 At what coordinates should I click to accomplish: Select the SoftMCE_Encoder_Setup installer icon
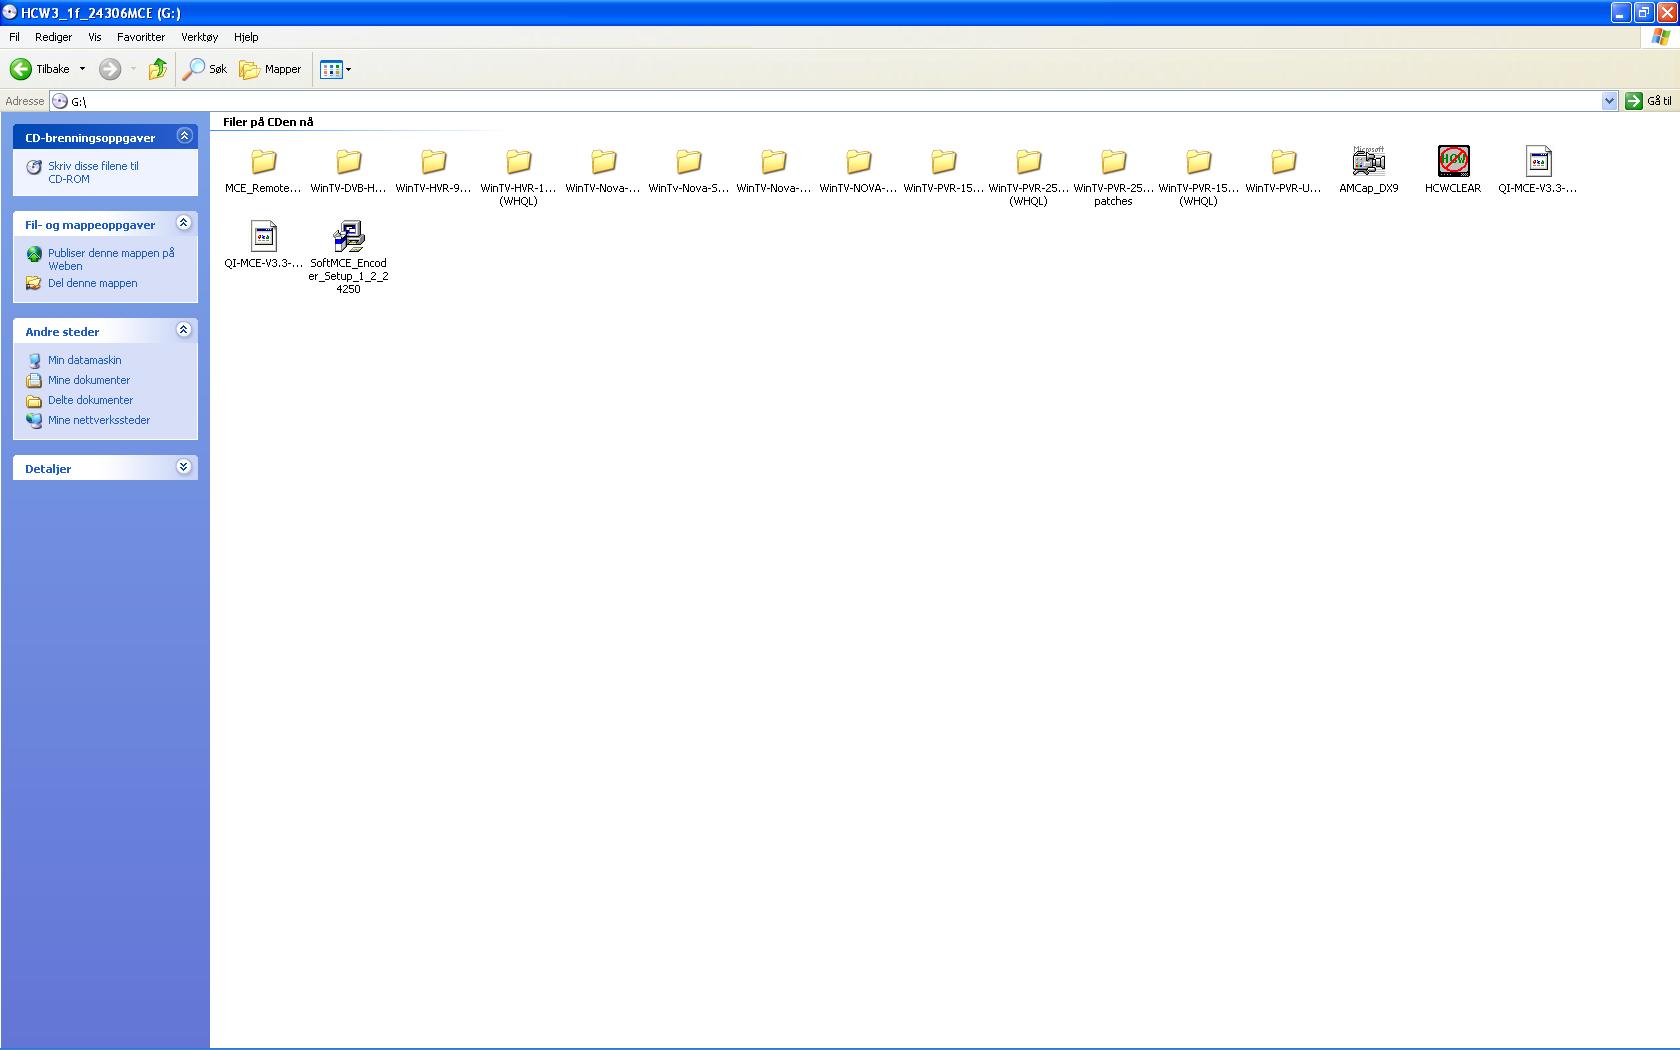tap(348, 237)
